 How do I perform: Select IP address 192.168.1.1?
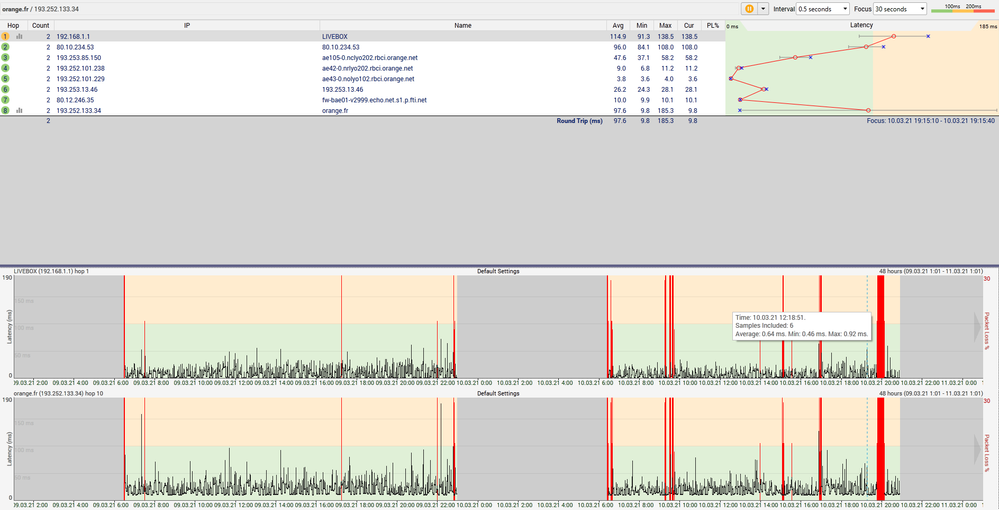pos(73,37)
